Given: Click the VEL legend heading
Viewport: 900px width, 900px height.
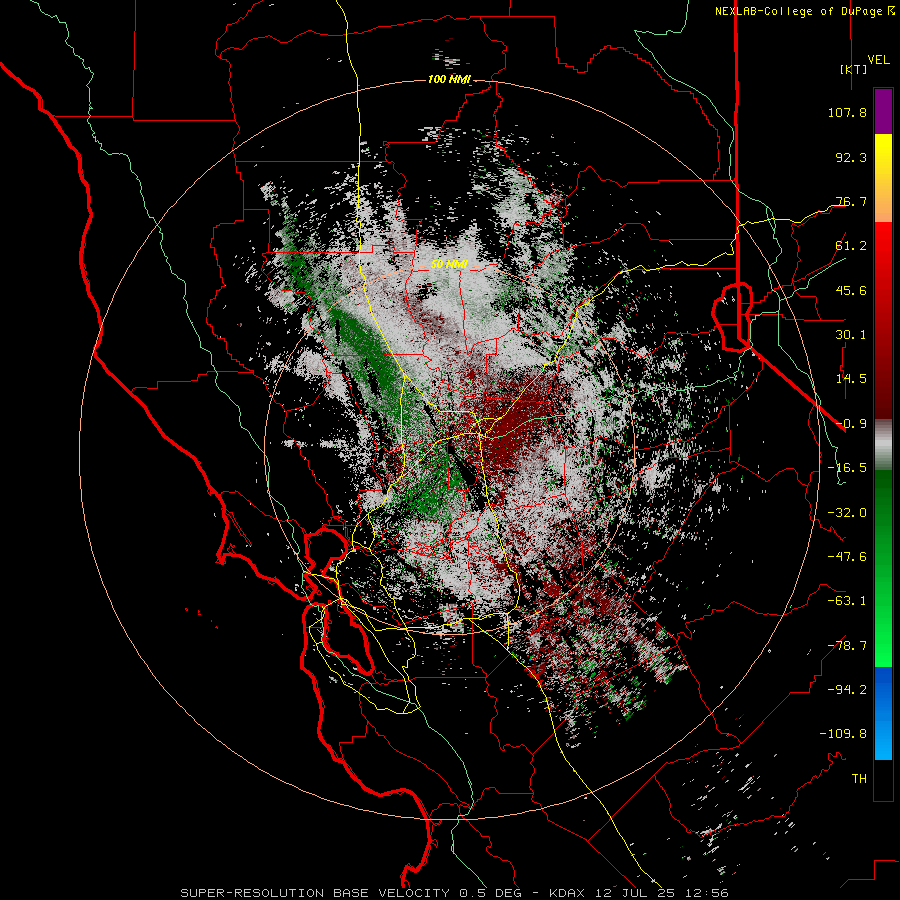Looking at the screenshot, I should pos(878,60).
